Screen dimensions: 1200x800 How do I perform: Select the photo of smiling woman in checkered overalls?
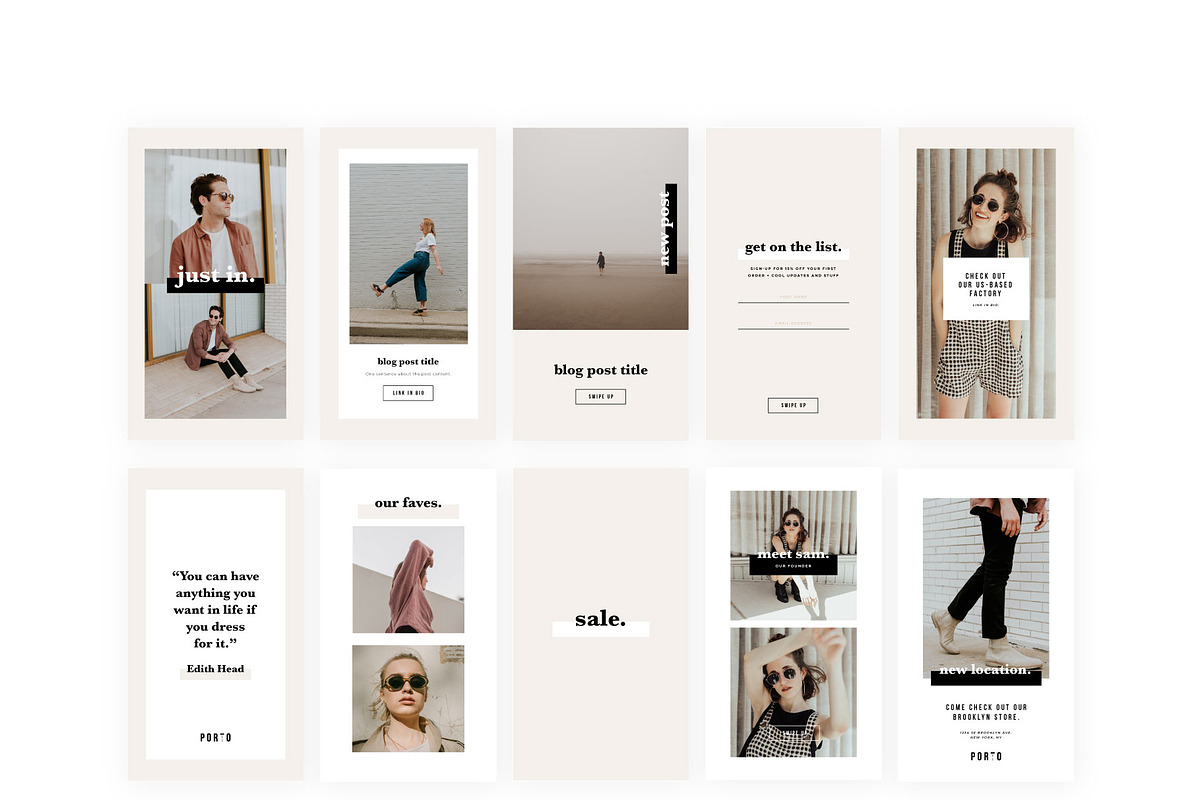[x=986, y=283]
